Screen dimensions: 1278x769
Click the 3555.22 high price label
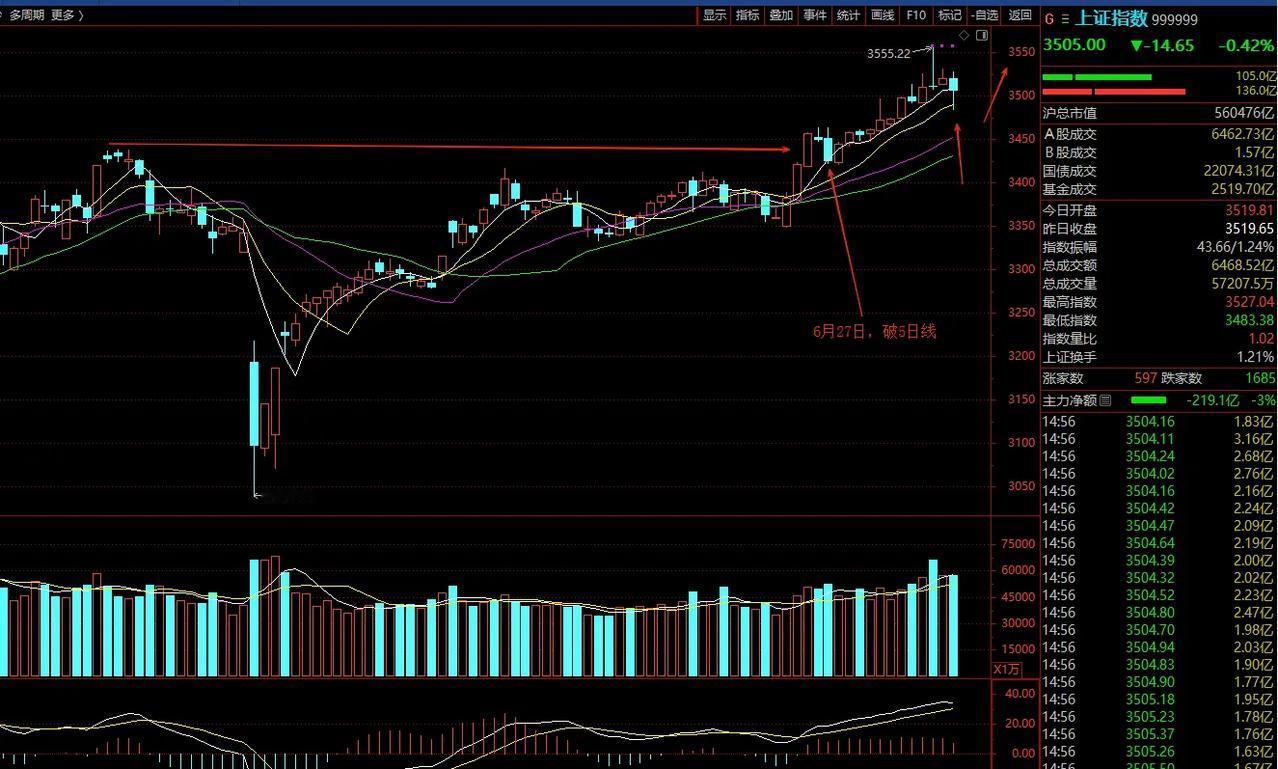[888, 54]
